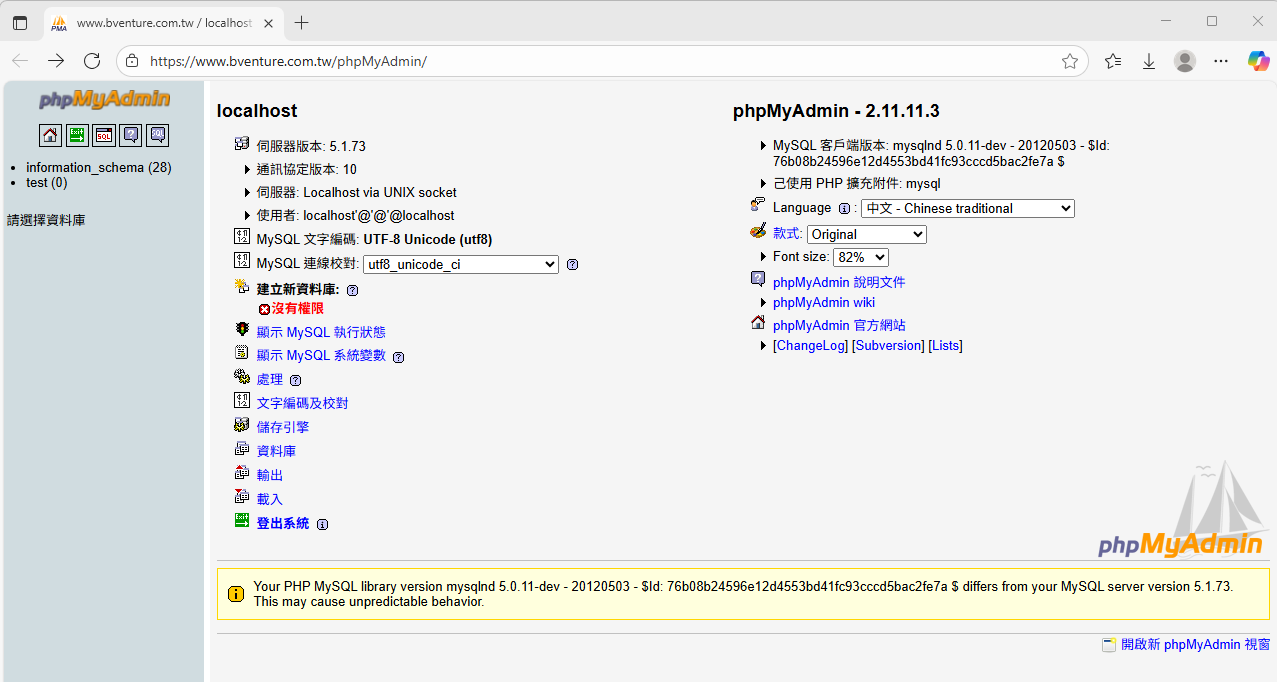The image size is (1277, 682).
Task: Select the www.bventure.com.tw / localhost browser tab
Action: point(163,22)
